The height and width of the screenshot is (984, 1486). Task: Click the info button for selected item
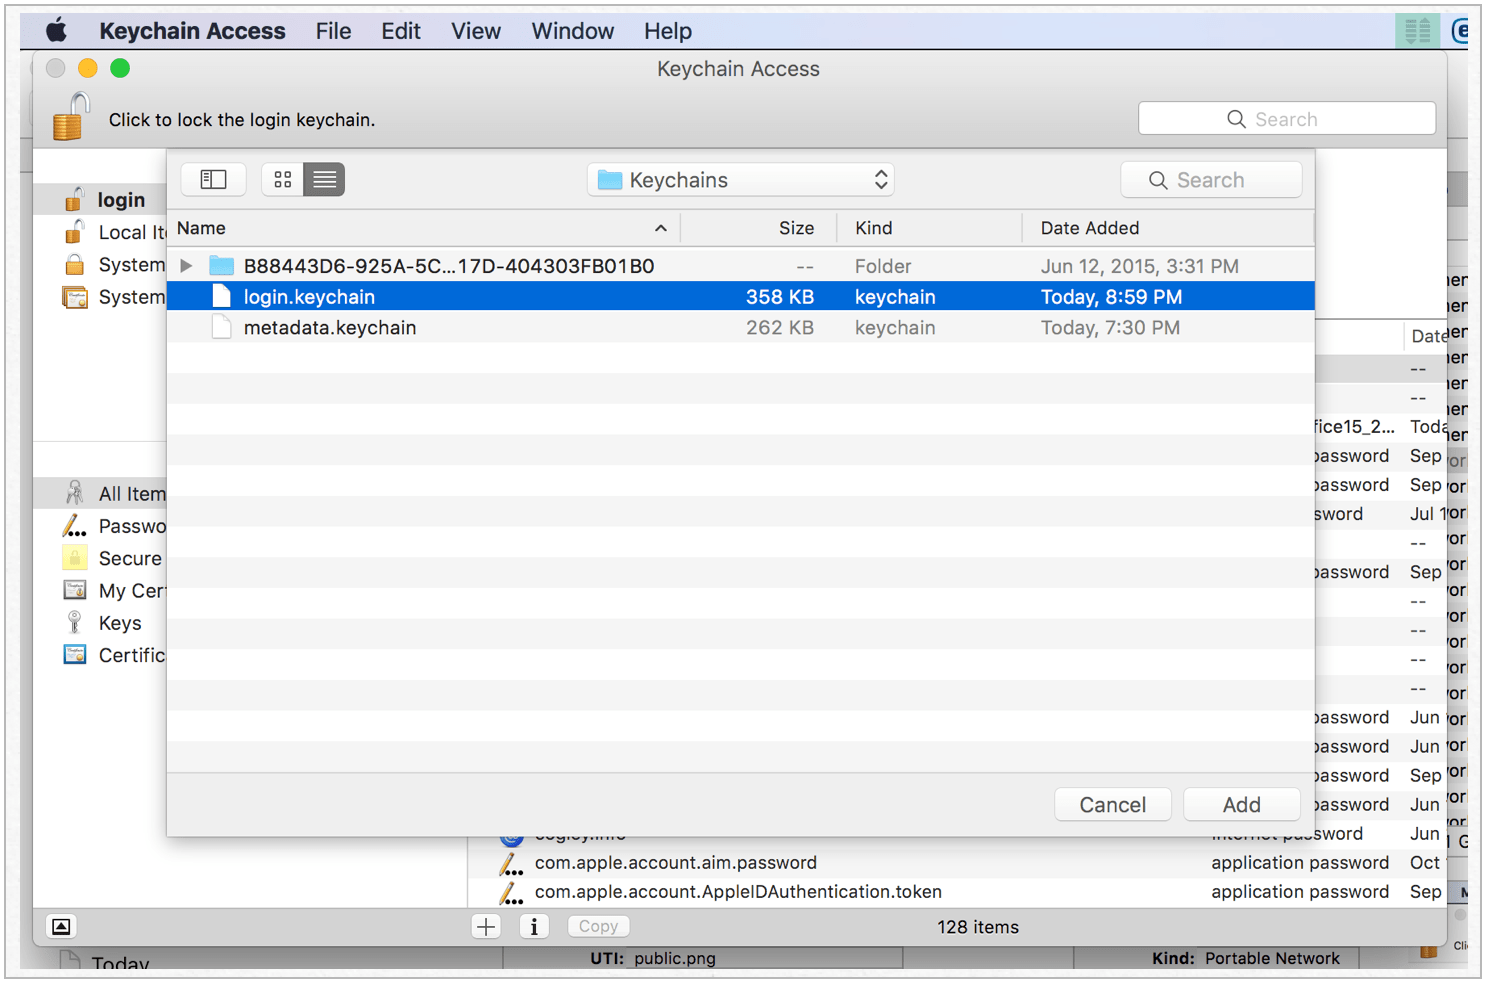pos(534,927)
